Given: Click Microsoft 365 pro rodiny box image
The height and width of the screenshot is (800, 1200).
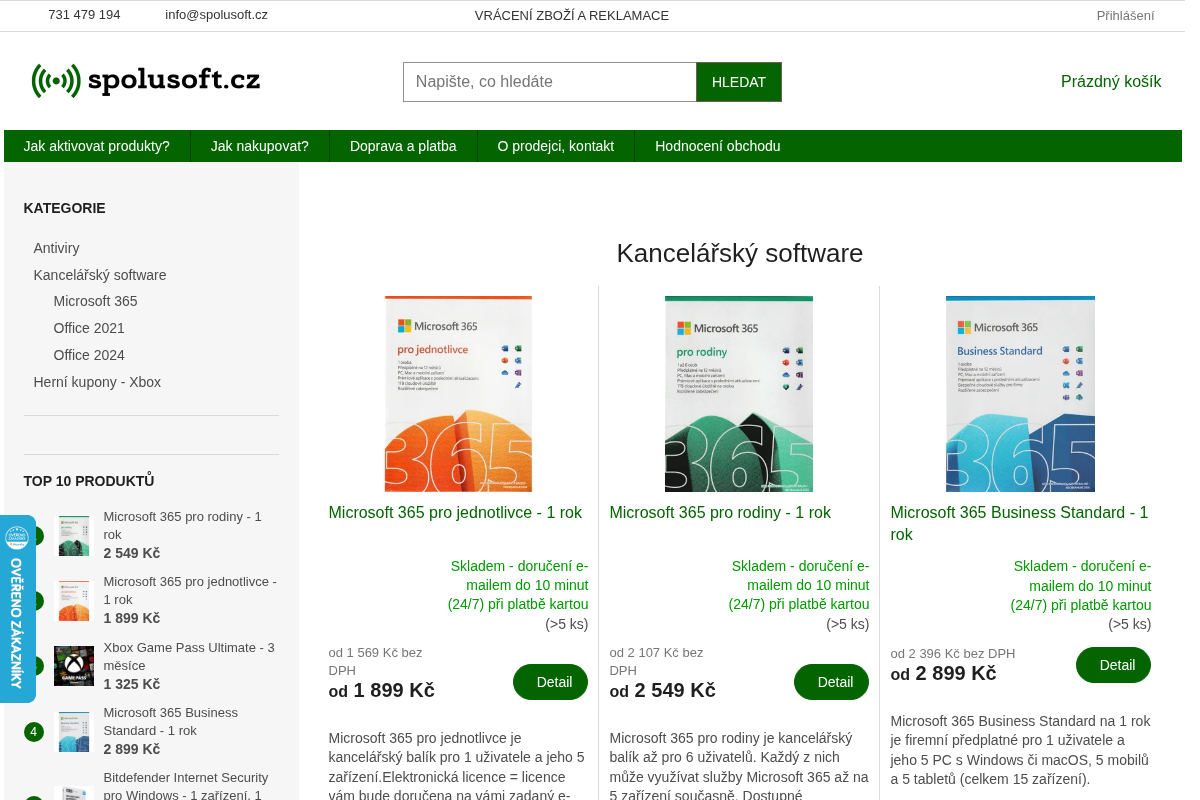Looking at the screenshot, I should 739,394.
